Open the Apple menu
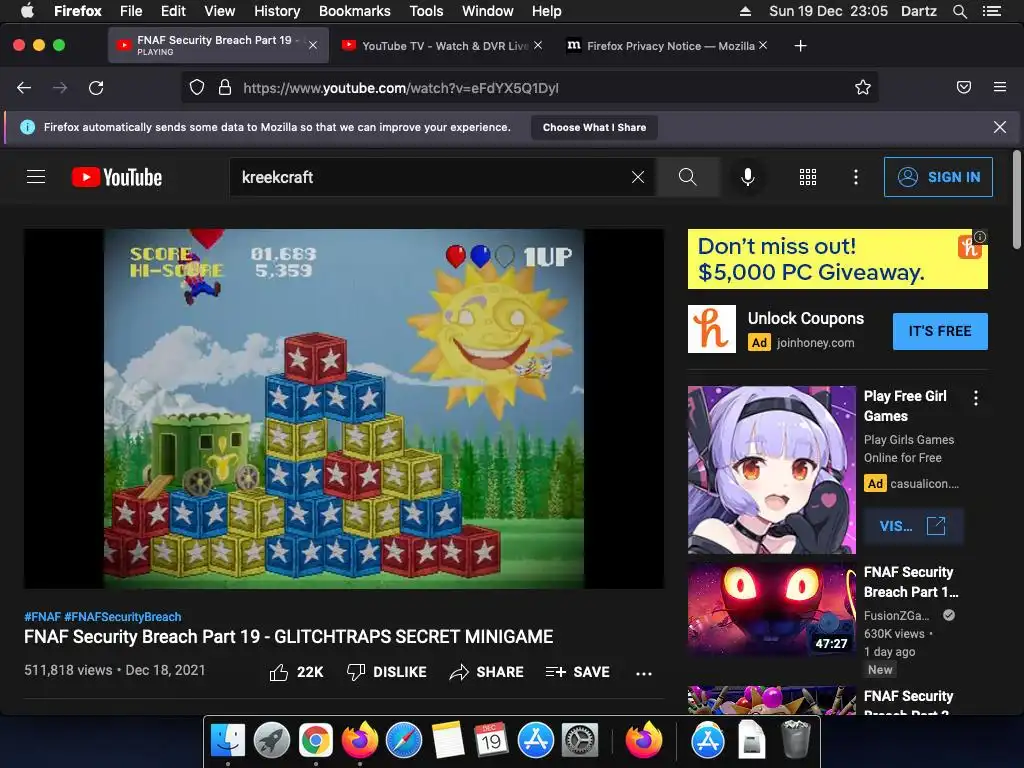Image resolution: width=1024 pixels, height=768 pixels. 27,11
